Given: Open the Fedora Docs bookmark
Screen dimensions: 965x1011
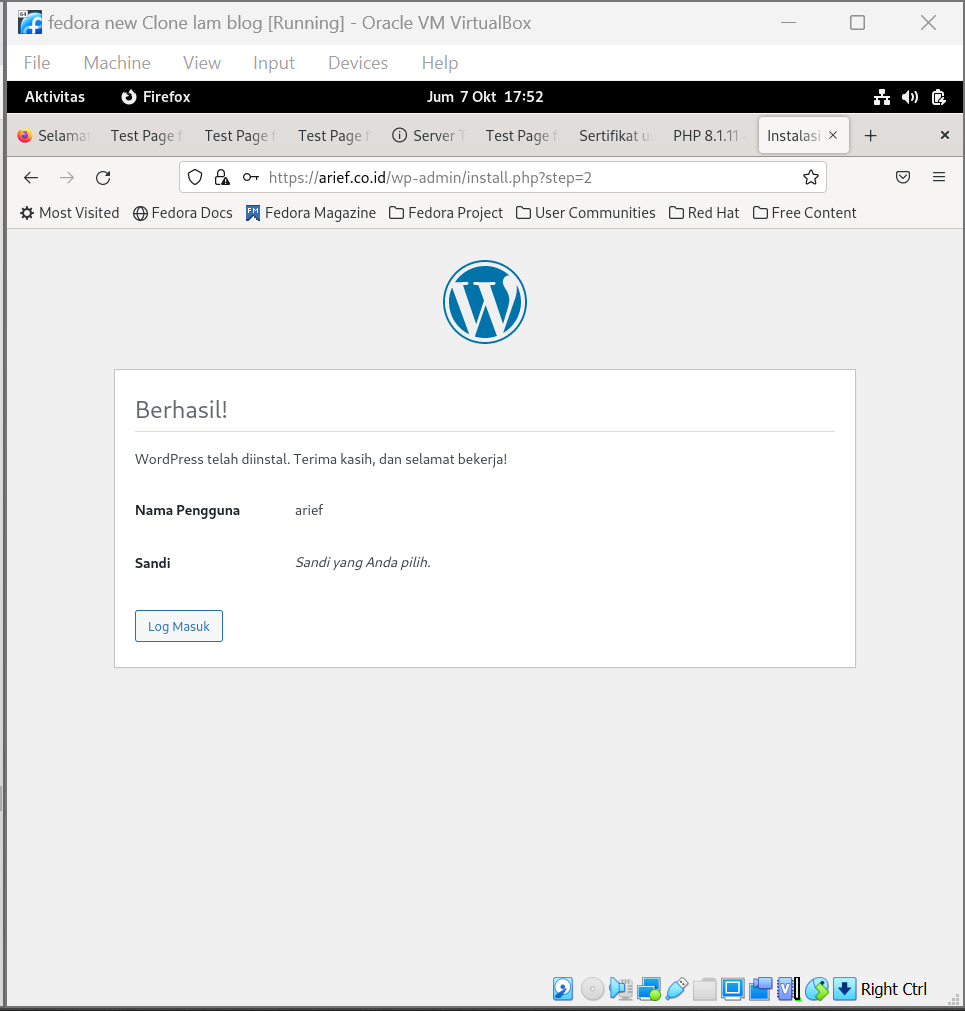Looking at the screenshot, I should (182, 213).
